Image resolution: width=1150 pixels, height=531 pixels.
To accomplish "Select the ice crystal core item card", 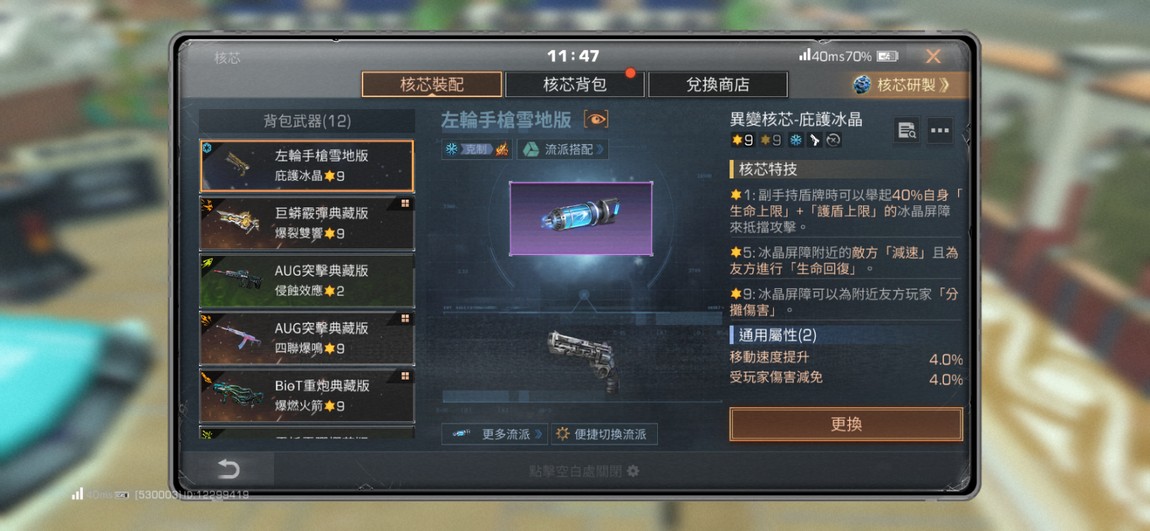I will [581, 219].
